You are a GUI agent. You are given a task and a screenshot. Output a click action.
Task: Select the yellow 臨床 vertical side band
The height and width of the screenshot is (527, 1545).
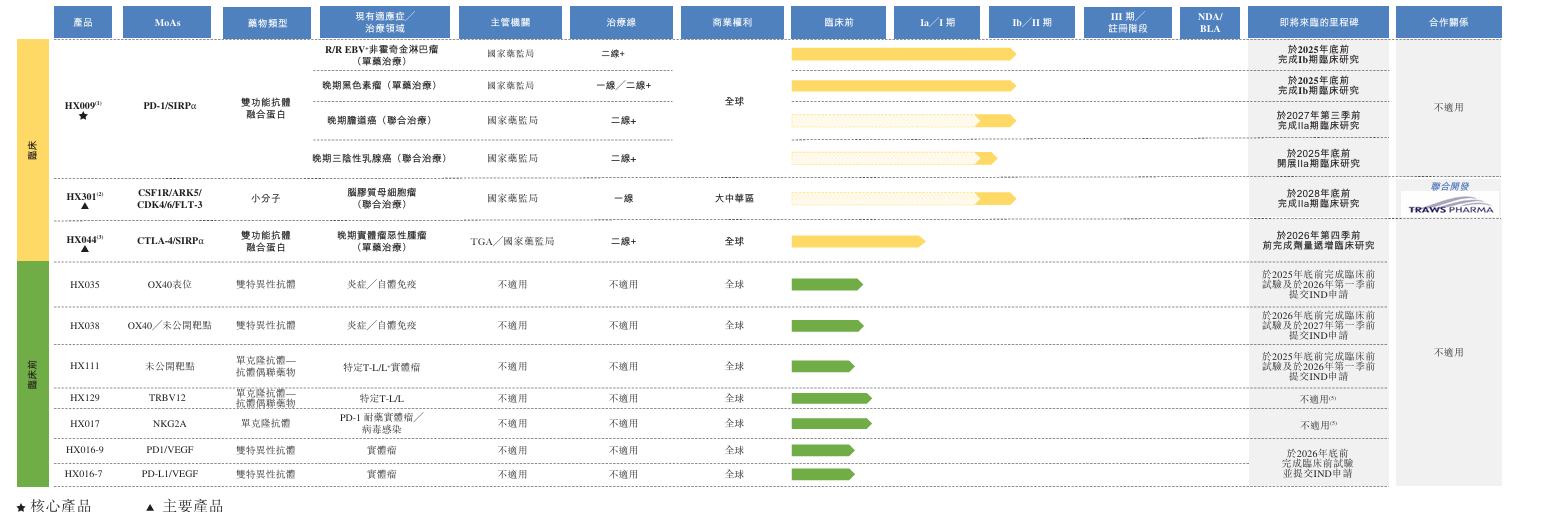tap(32, 150)
